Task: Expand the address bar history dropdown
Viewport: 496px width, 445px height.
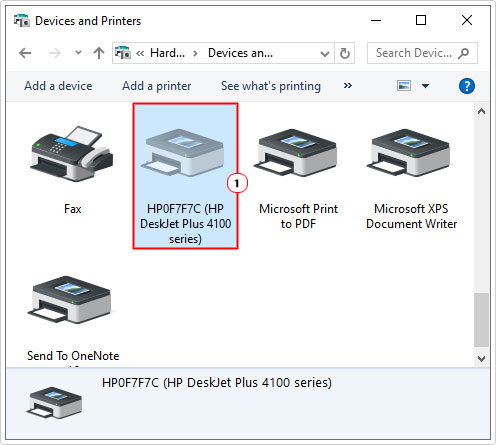Action: 324,53
